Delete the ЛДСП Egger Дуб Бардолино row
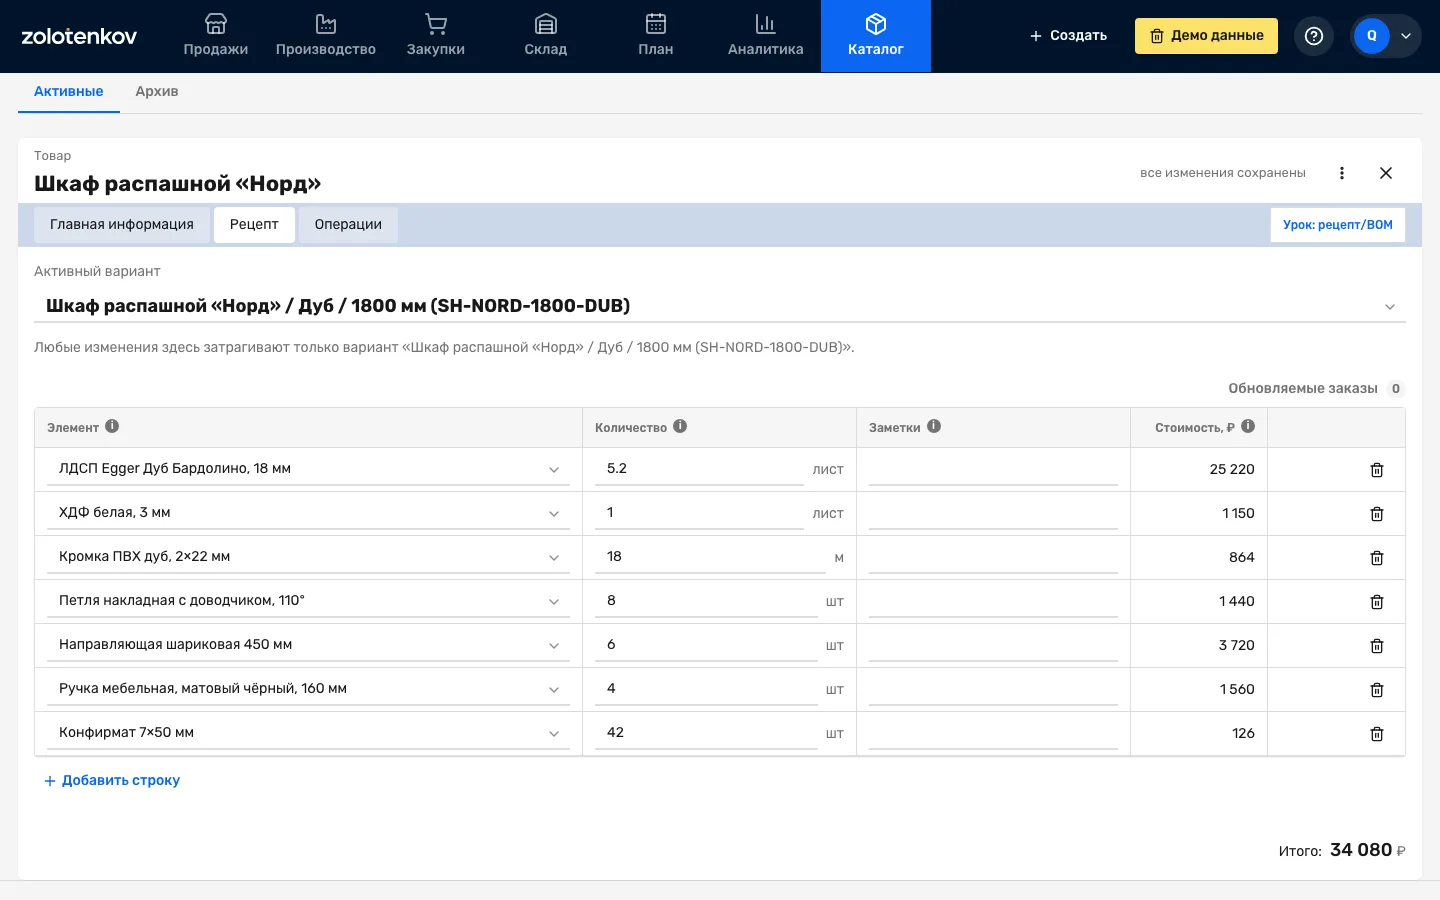The width and height of the screenshot is (1440, 900). point(1377,470)
